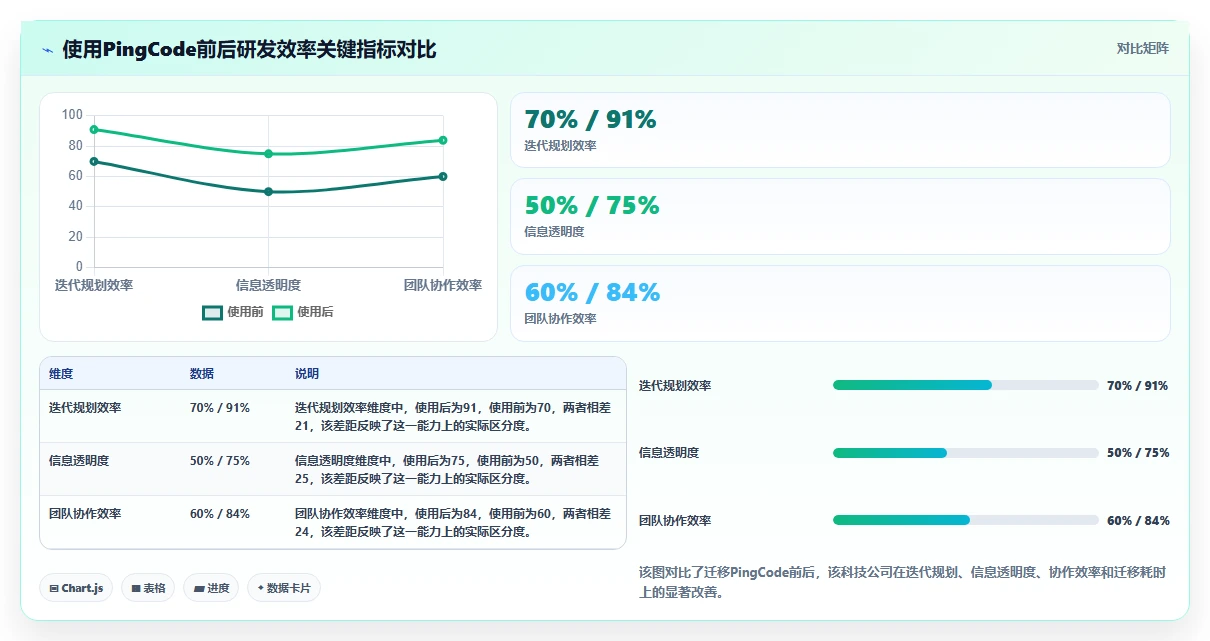Image resolution: width=1210 pixels, height=641 pixels.
Task: Select the 团队协作效率 table row cell
Action: coord(85,513)
